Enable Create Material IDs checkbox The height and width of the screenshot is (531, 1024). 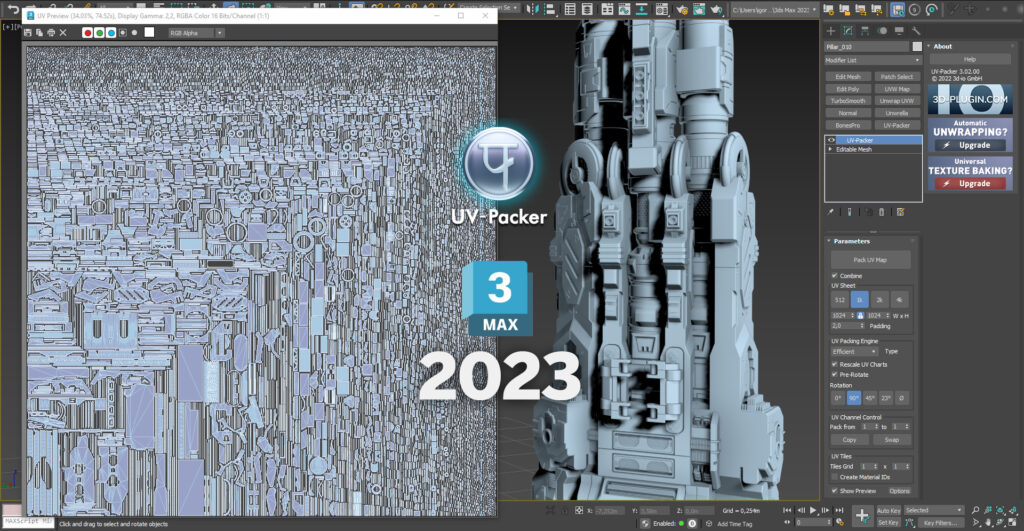point(835,477)
